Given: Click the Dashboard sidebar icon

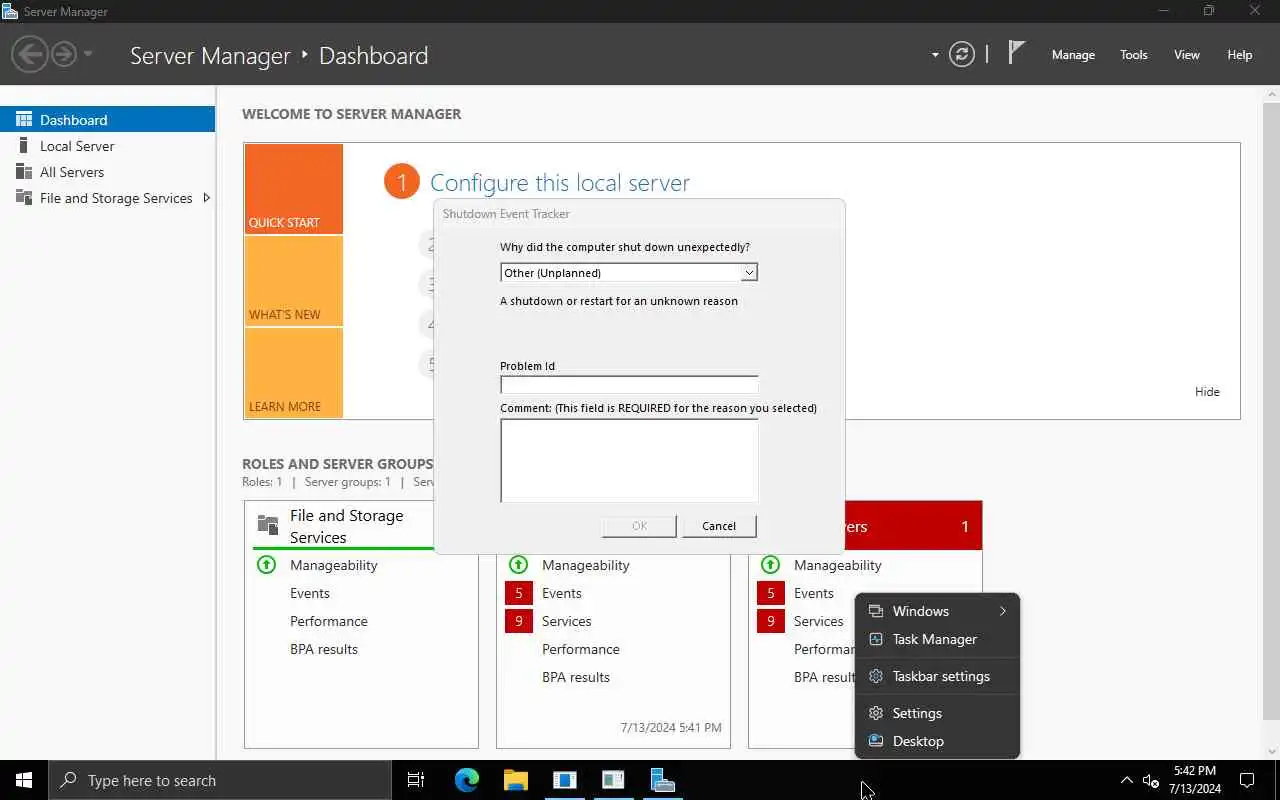Looking at the screenshot, I should click(x=24, y=119).
